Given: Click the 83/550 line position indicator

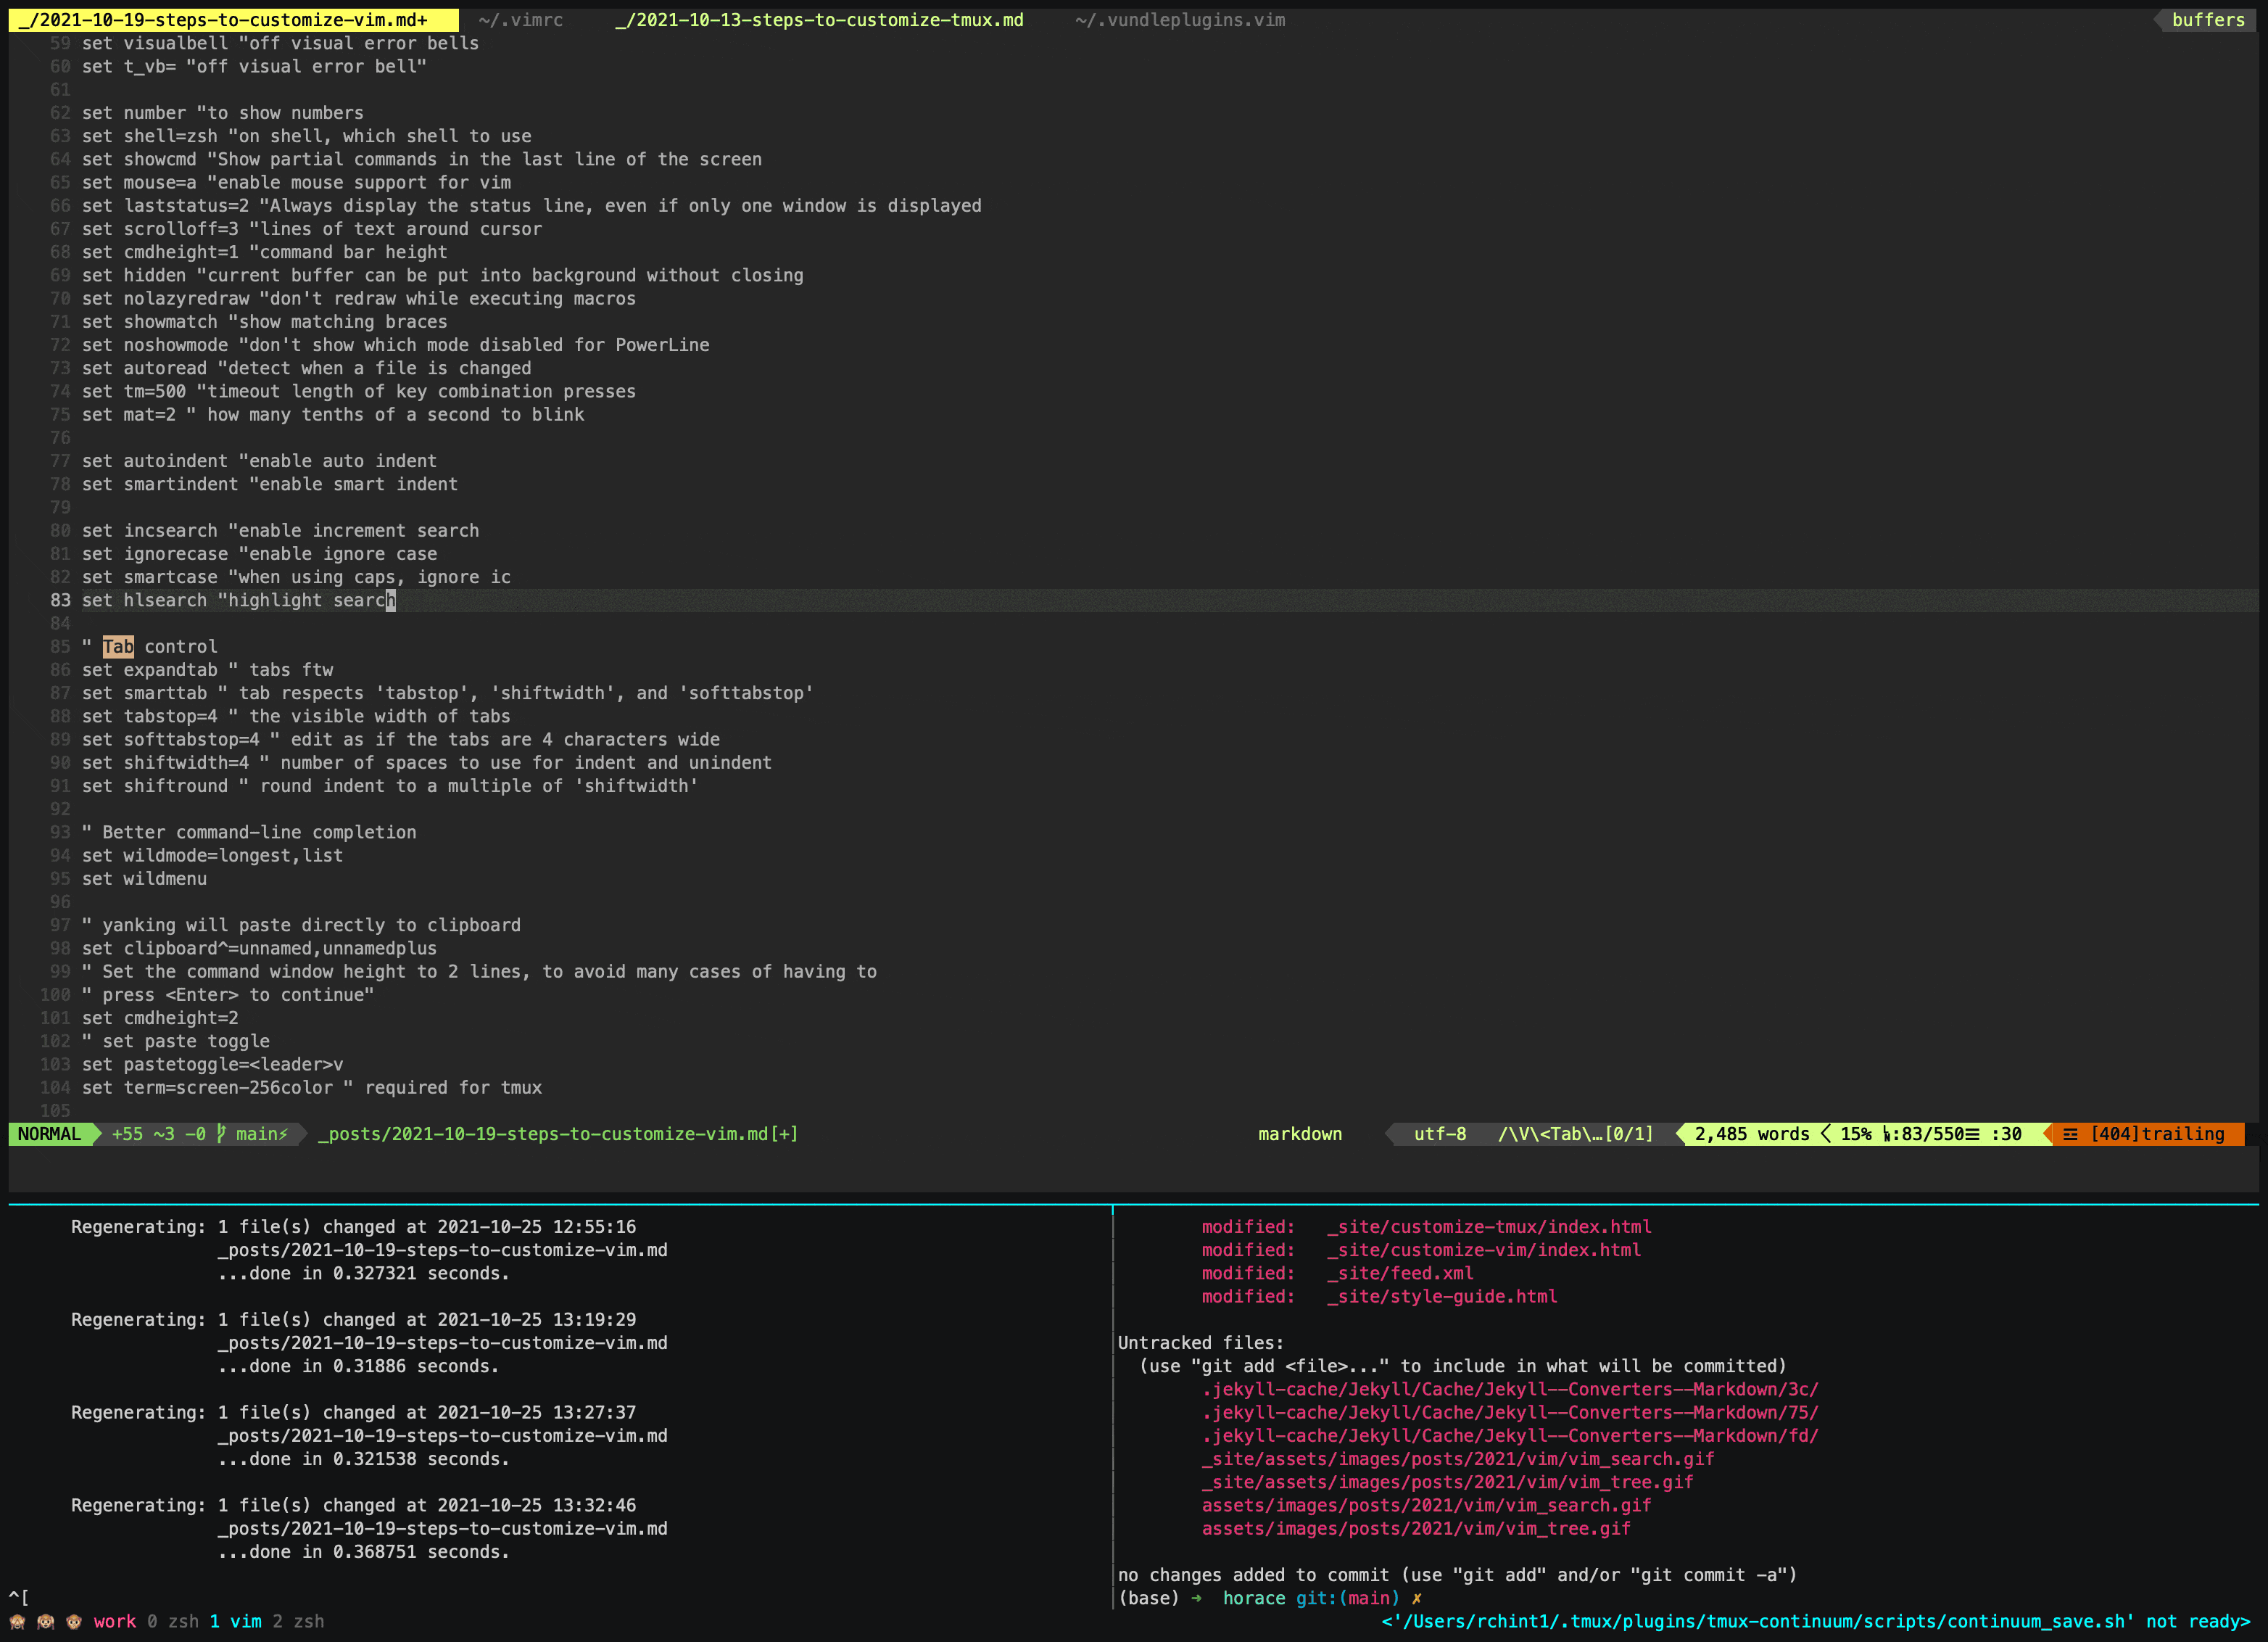Looking at the screenshot, I should [x=1933, y=1134].
